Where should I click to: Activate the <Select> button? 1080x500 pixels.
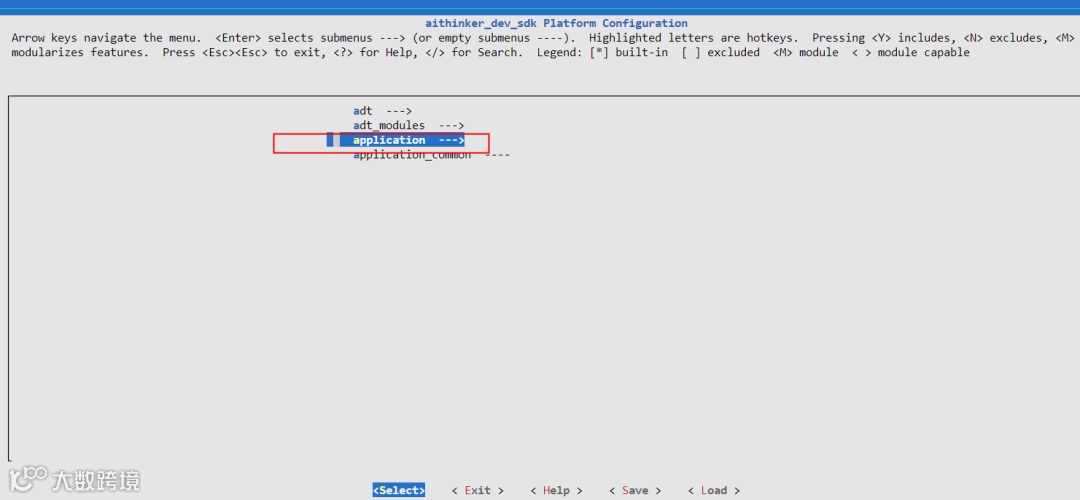point(399,490)
